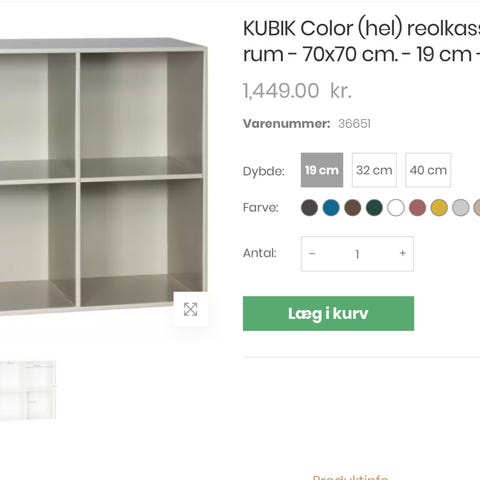Viewport: 480px width, 480px height.
Task: Choose yellow color swatch
Action: click(439, 208)
